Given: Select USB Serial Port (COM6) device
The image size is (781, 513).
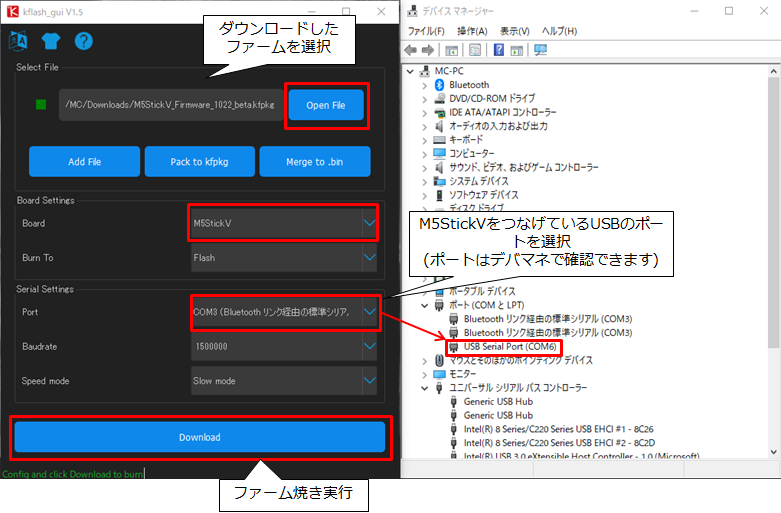Looking at the screenshot, I should tap(510, 347).
